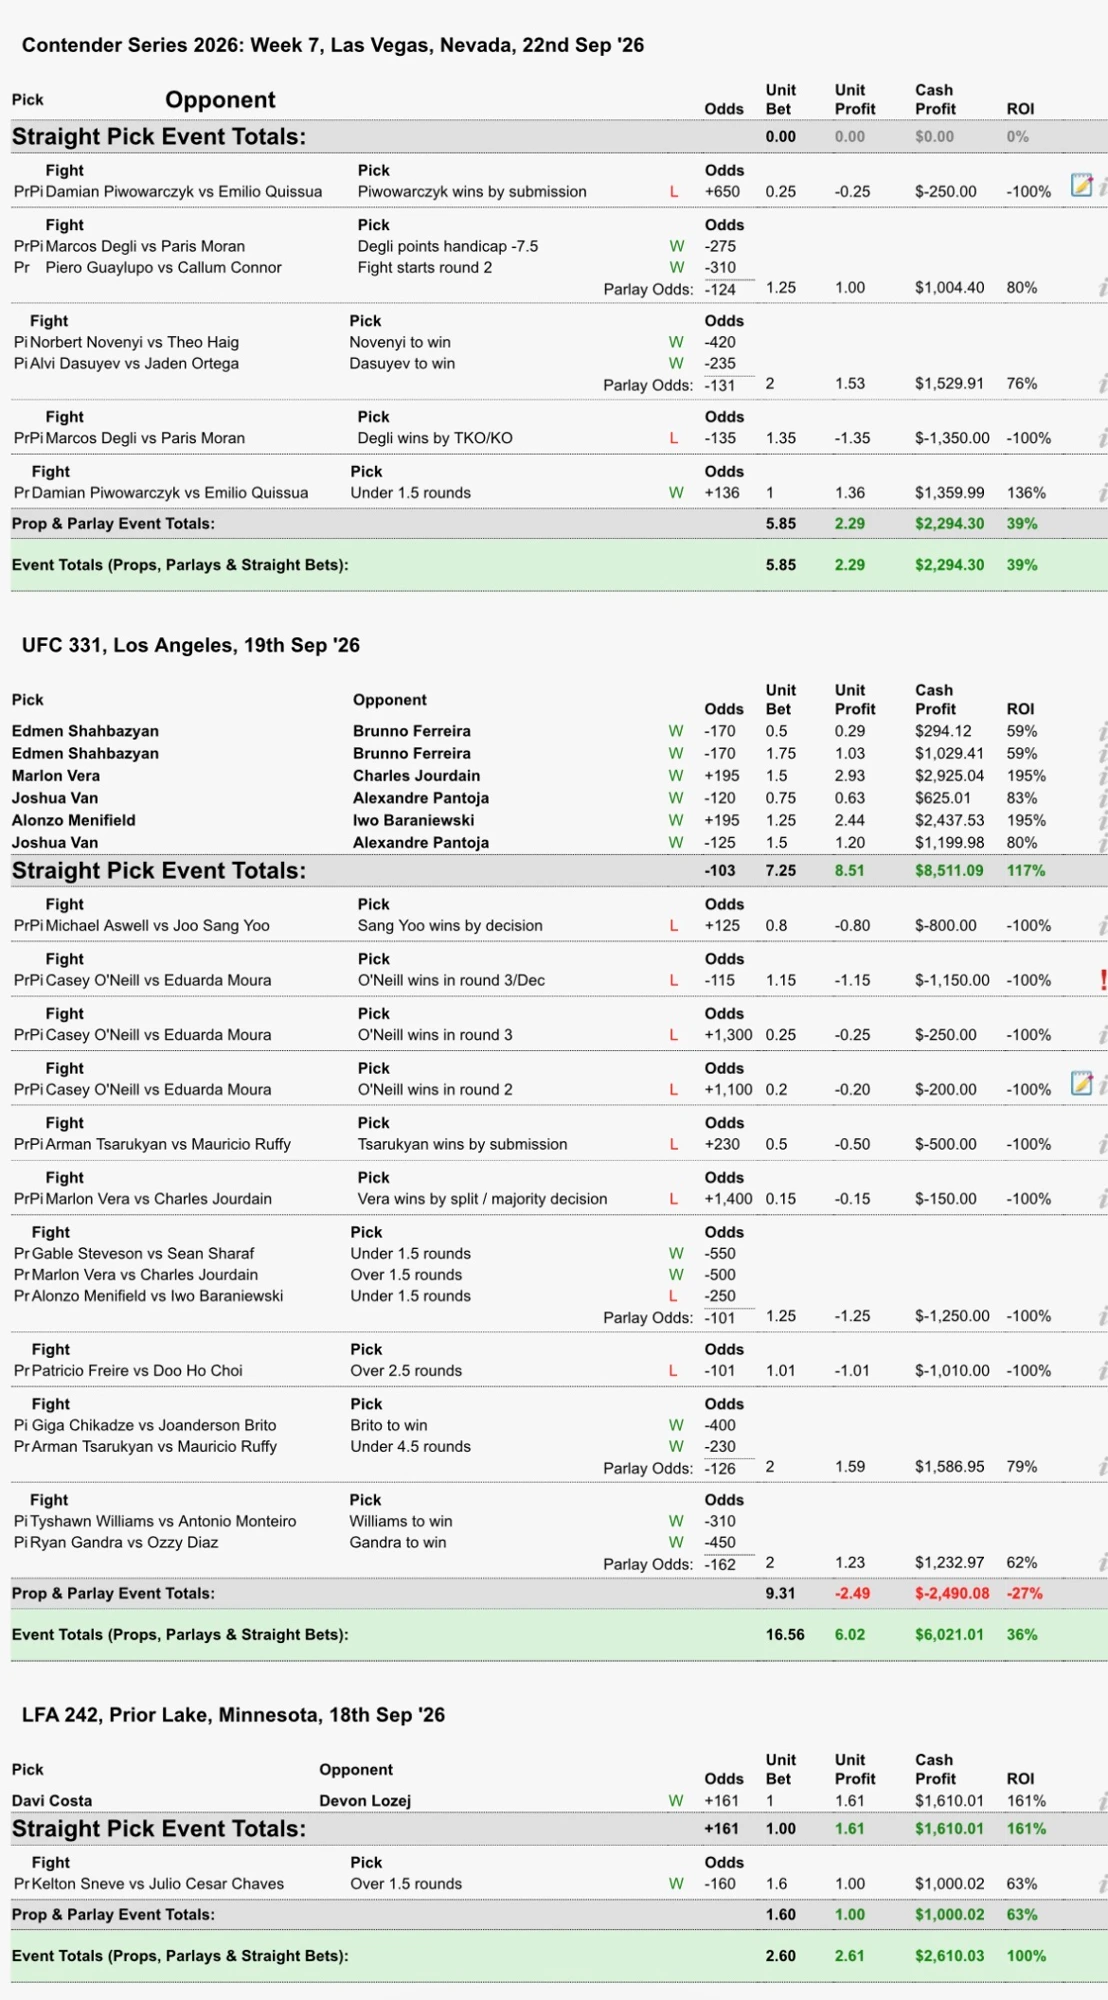Show info for the Davi Costa straight pick row
The width and height of the screenshot is (1108, 2000).
coord(1103,1801)
